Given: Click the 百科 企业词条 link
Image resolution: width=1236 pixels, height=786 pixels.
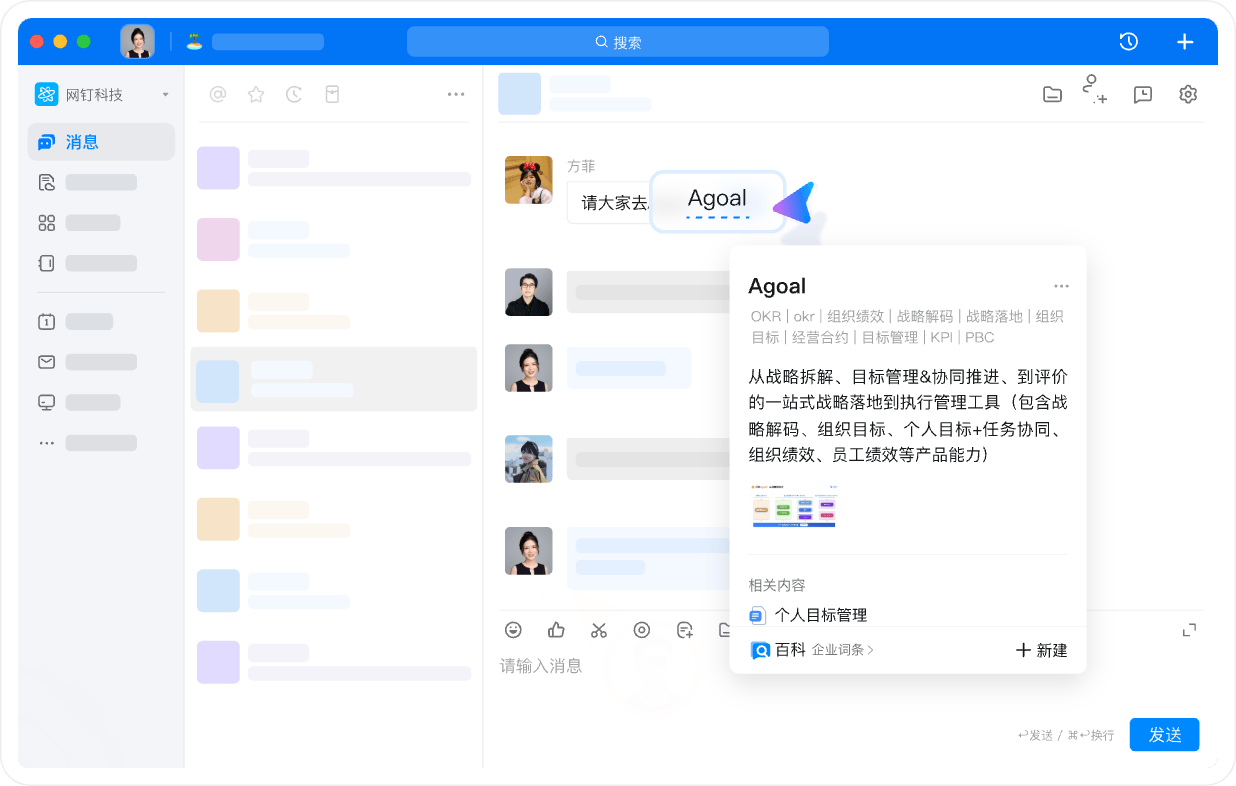Looking at the screenshot, I should coord(813,650).
